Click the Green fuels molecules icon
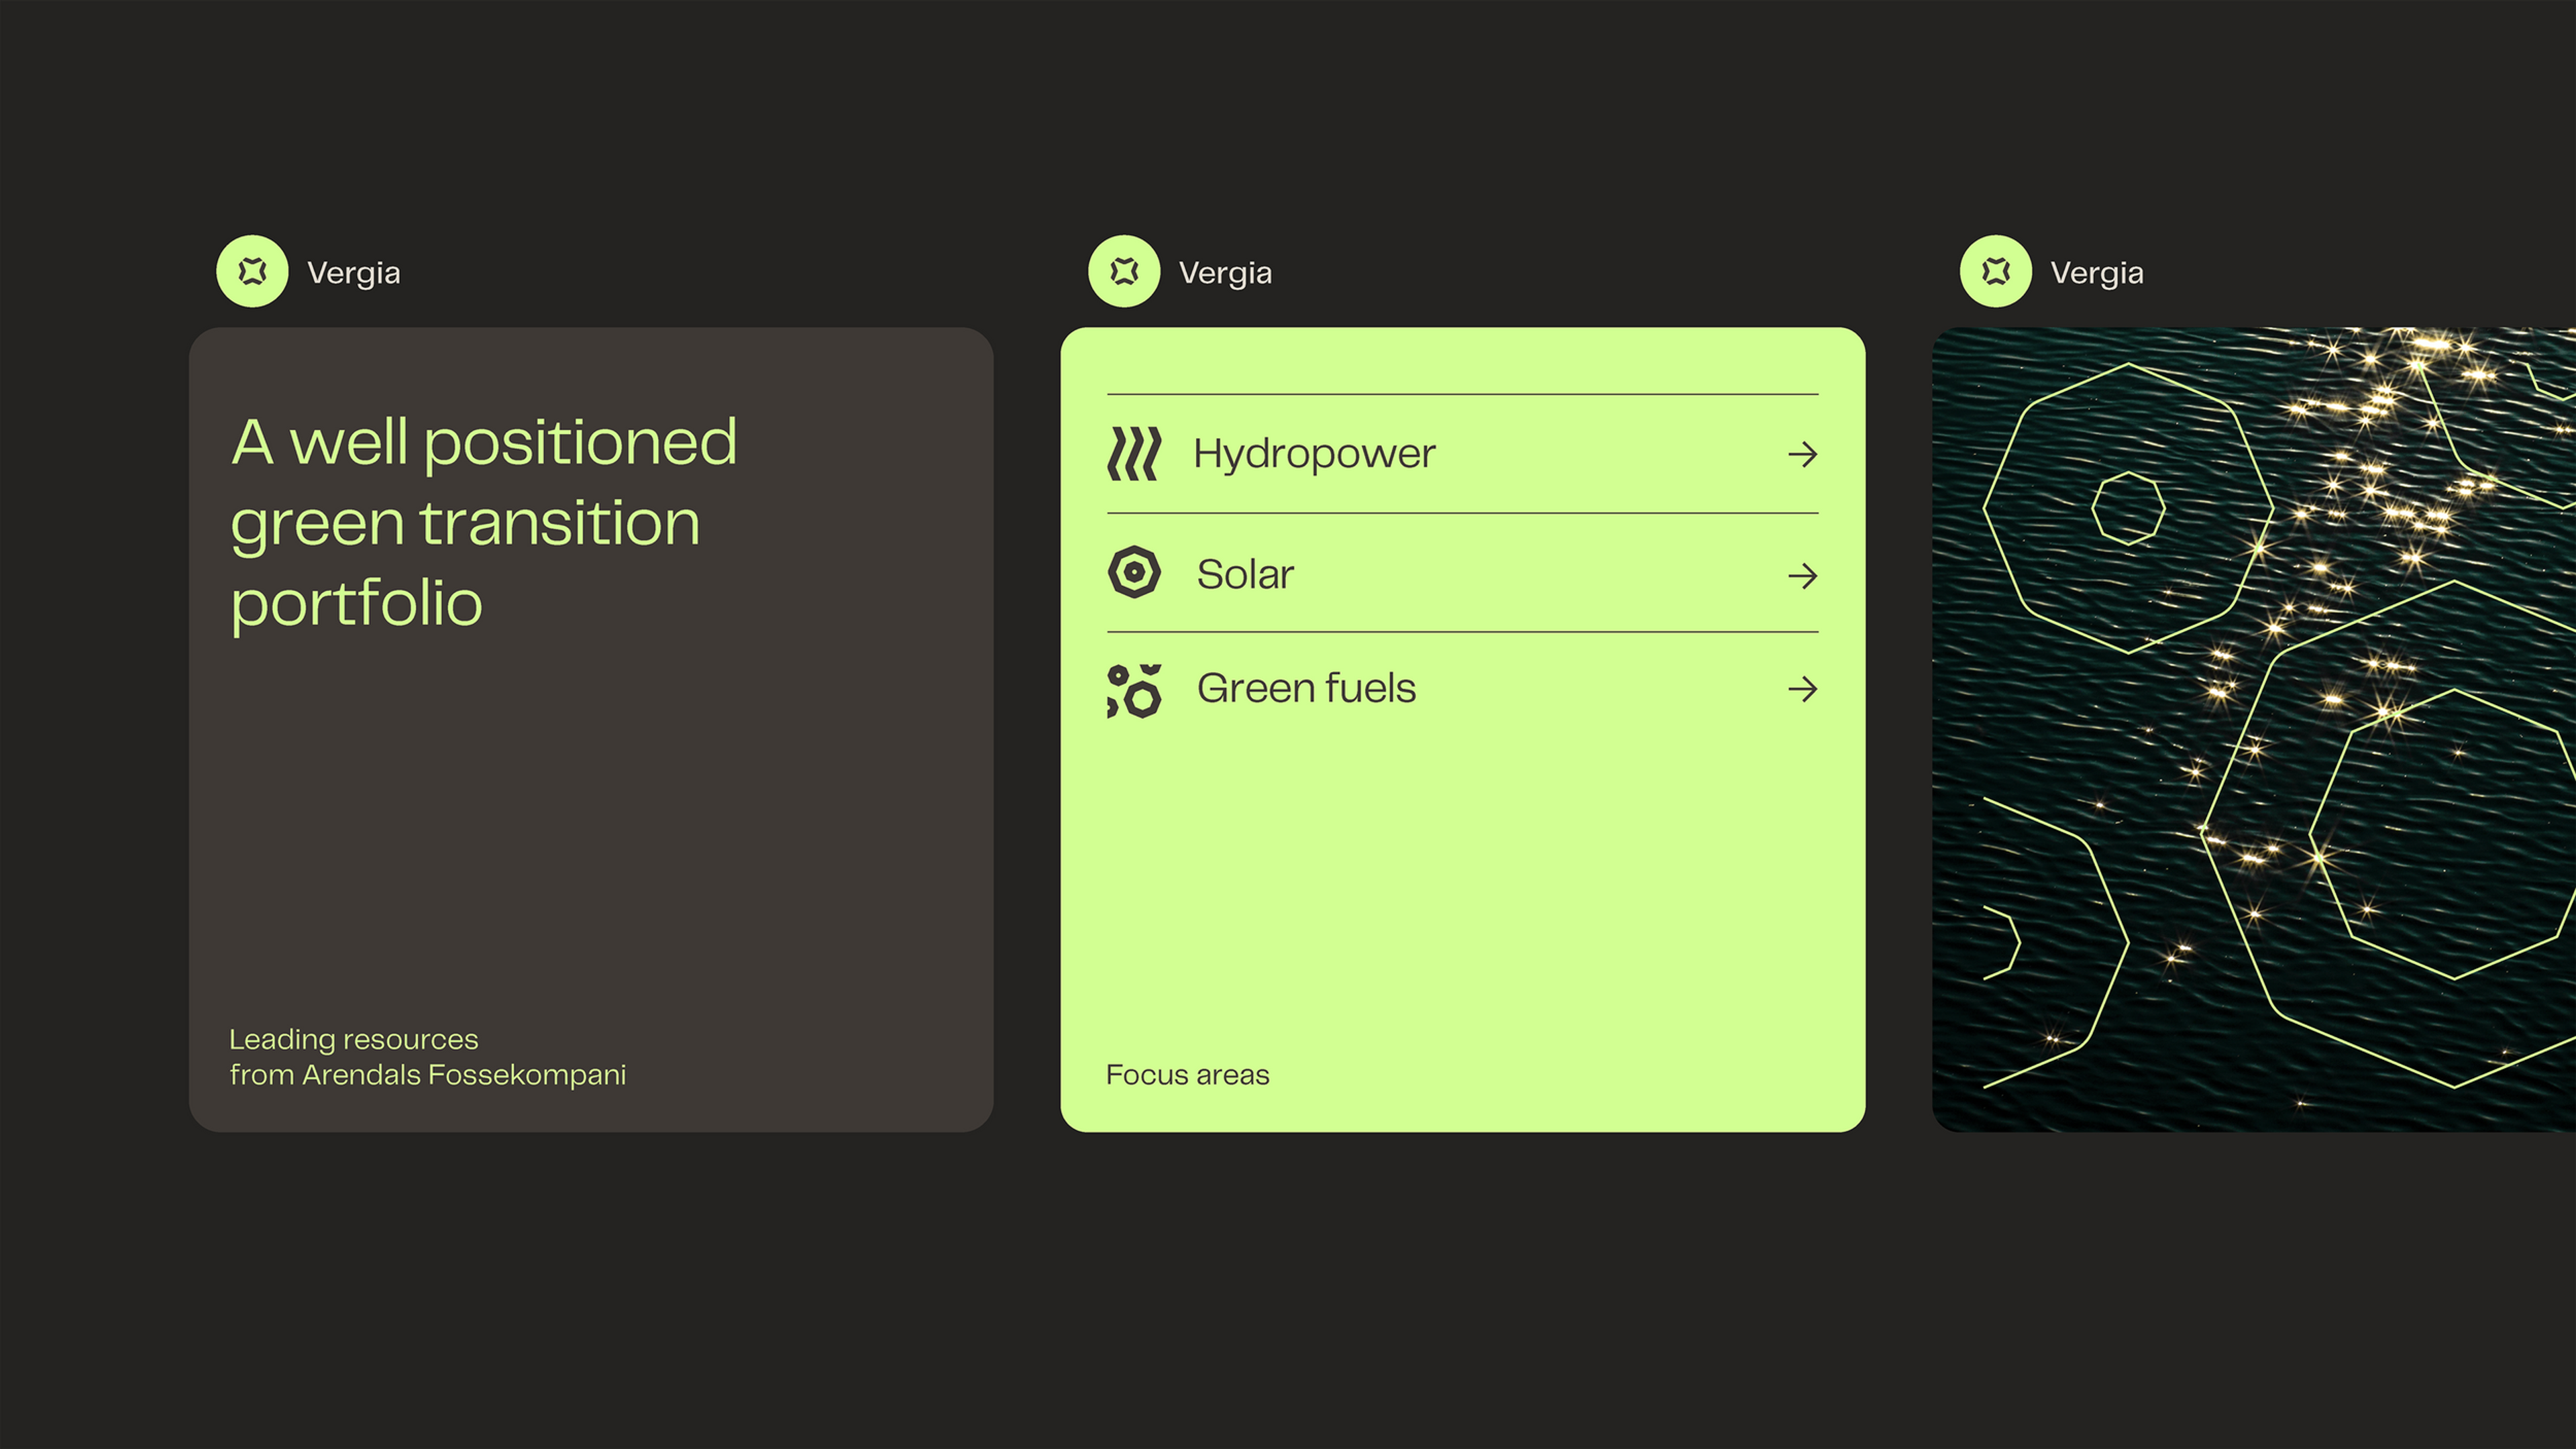The width and height of the screenshot is (2576, 1449). [x=1134, y=690]
